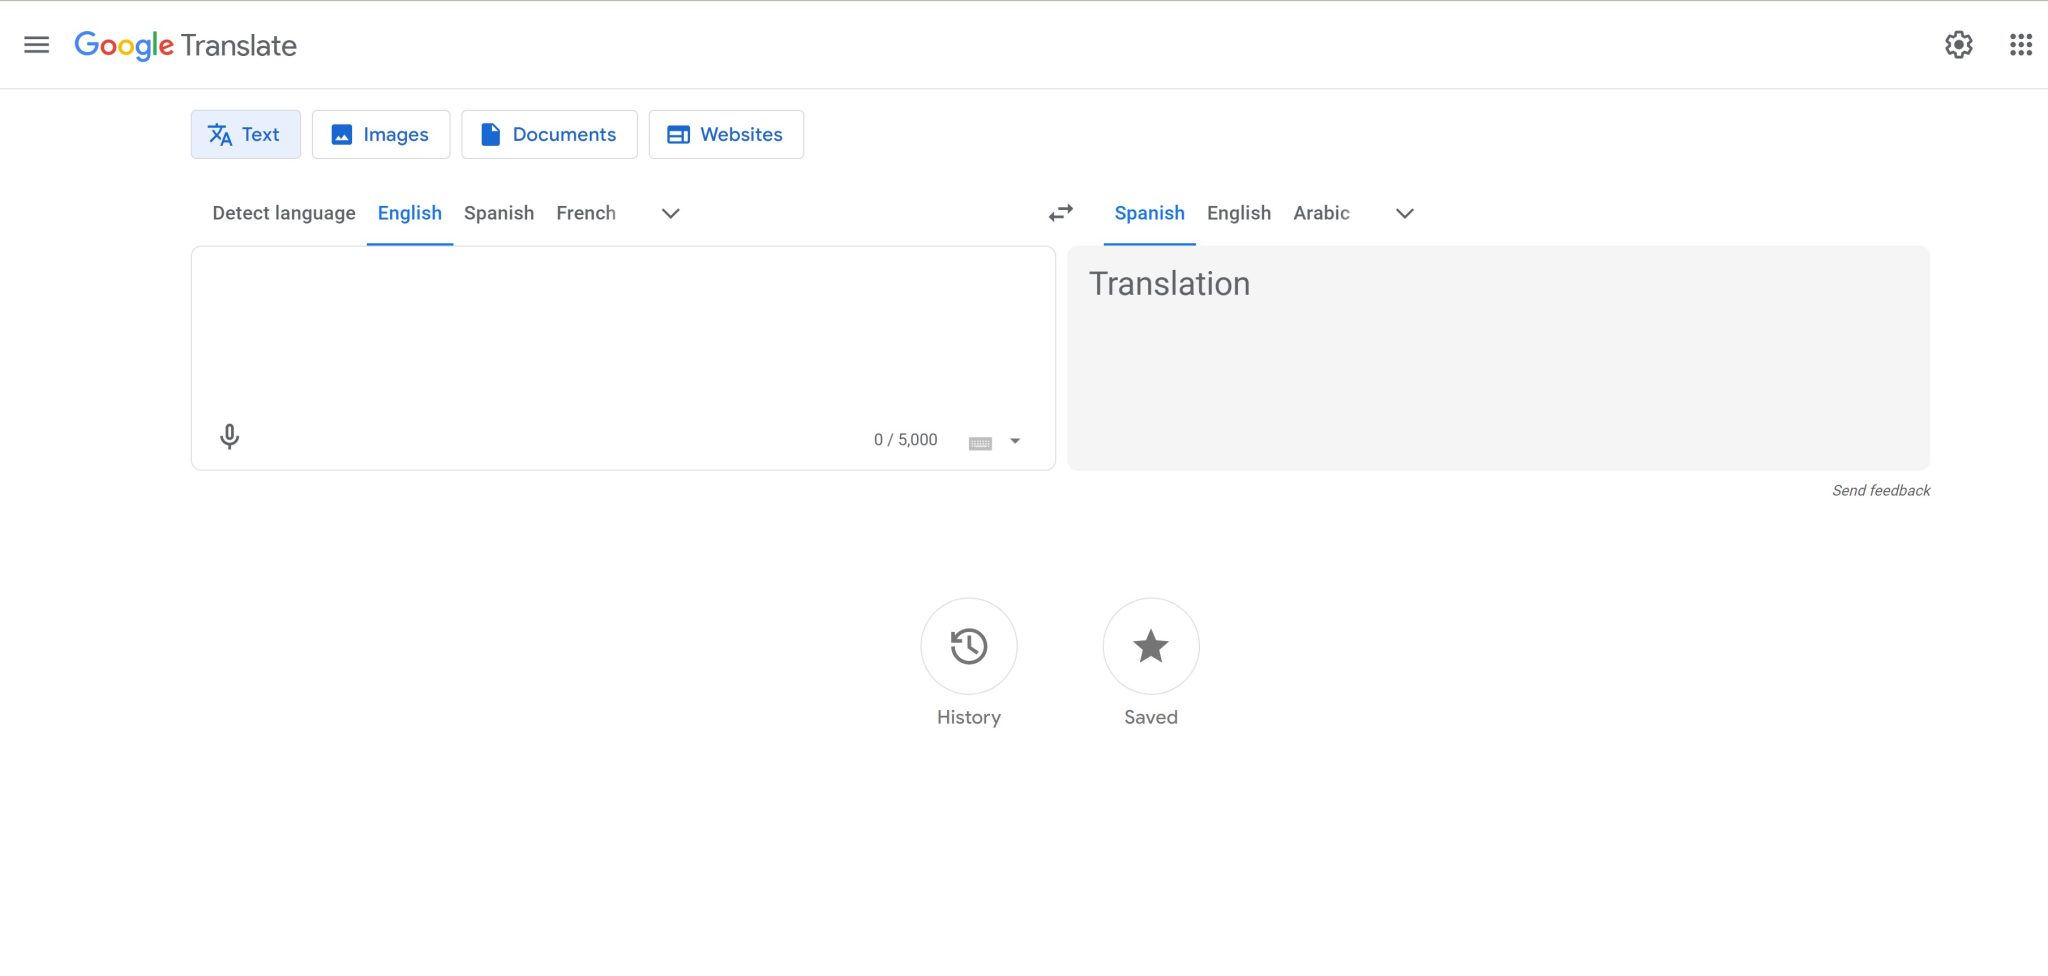Click the Documents translation icon
The height and width of the screenshot is (976, 2048).
coord(491,133)
